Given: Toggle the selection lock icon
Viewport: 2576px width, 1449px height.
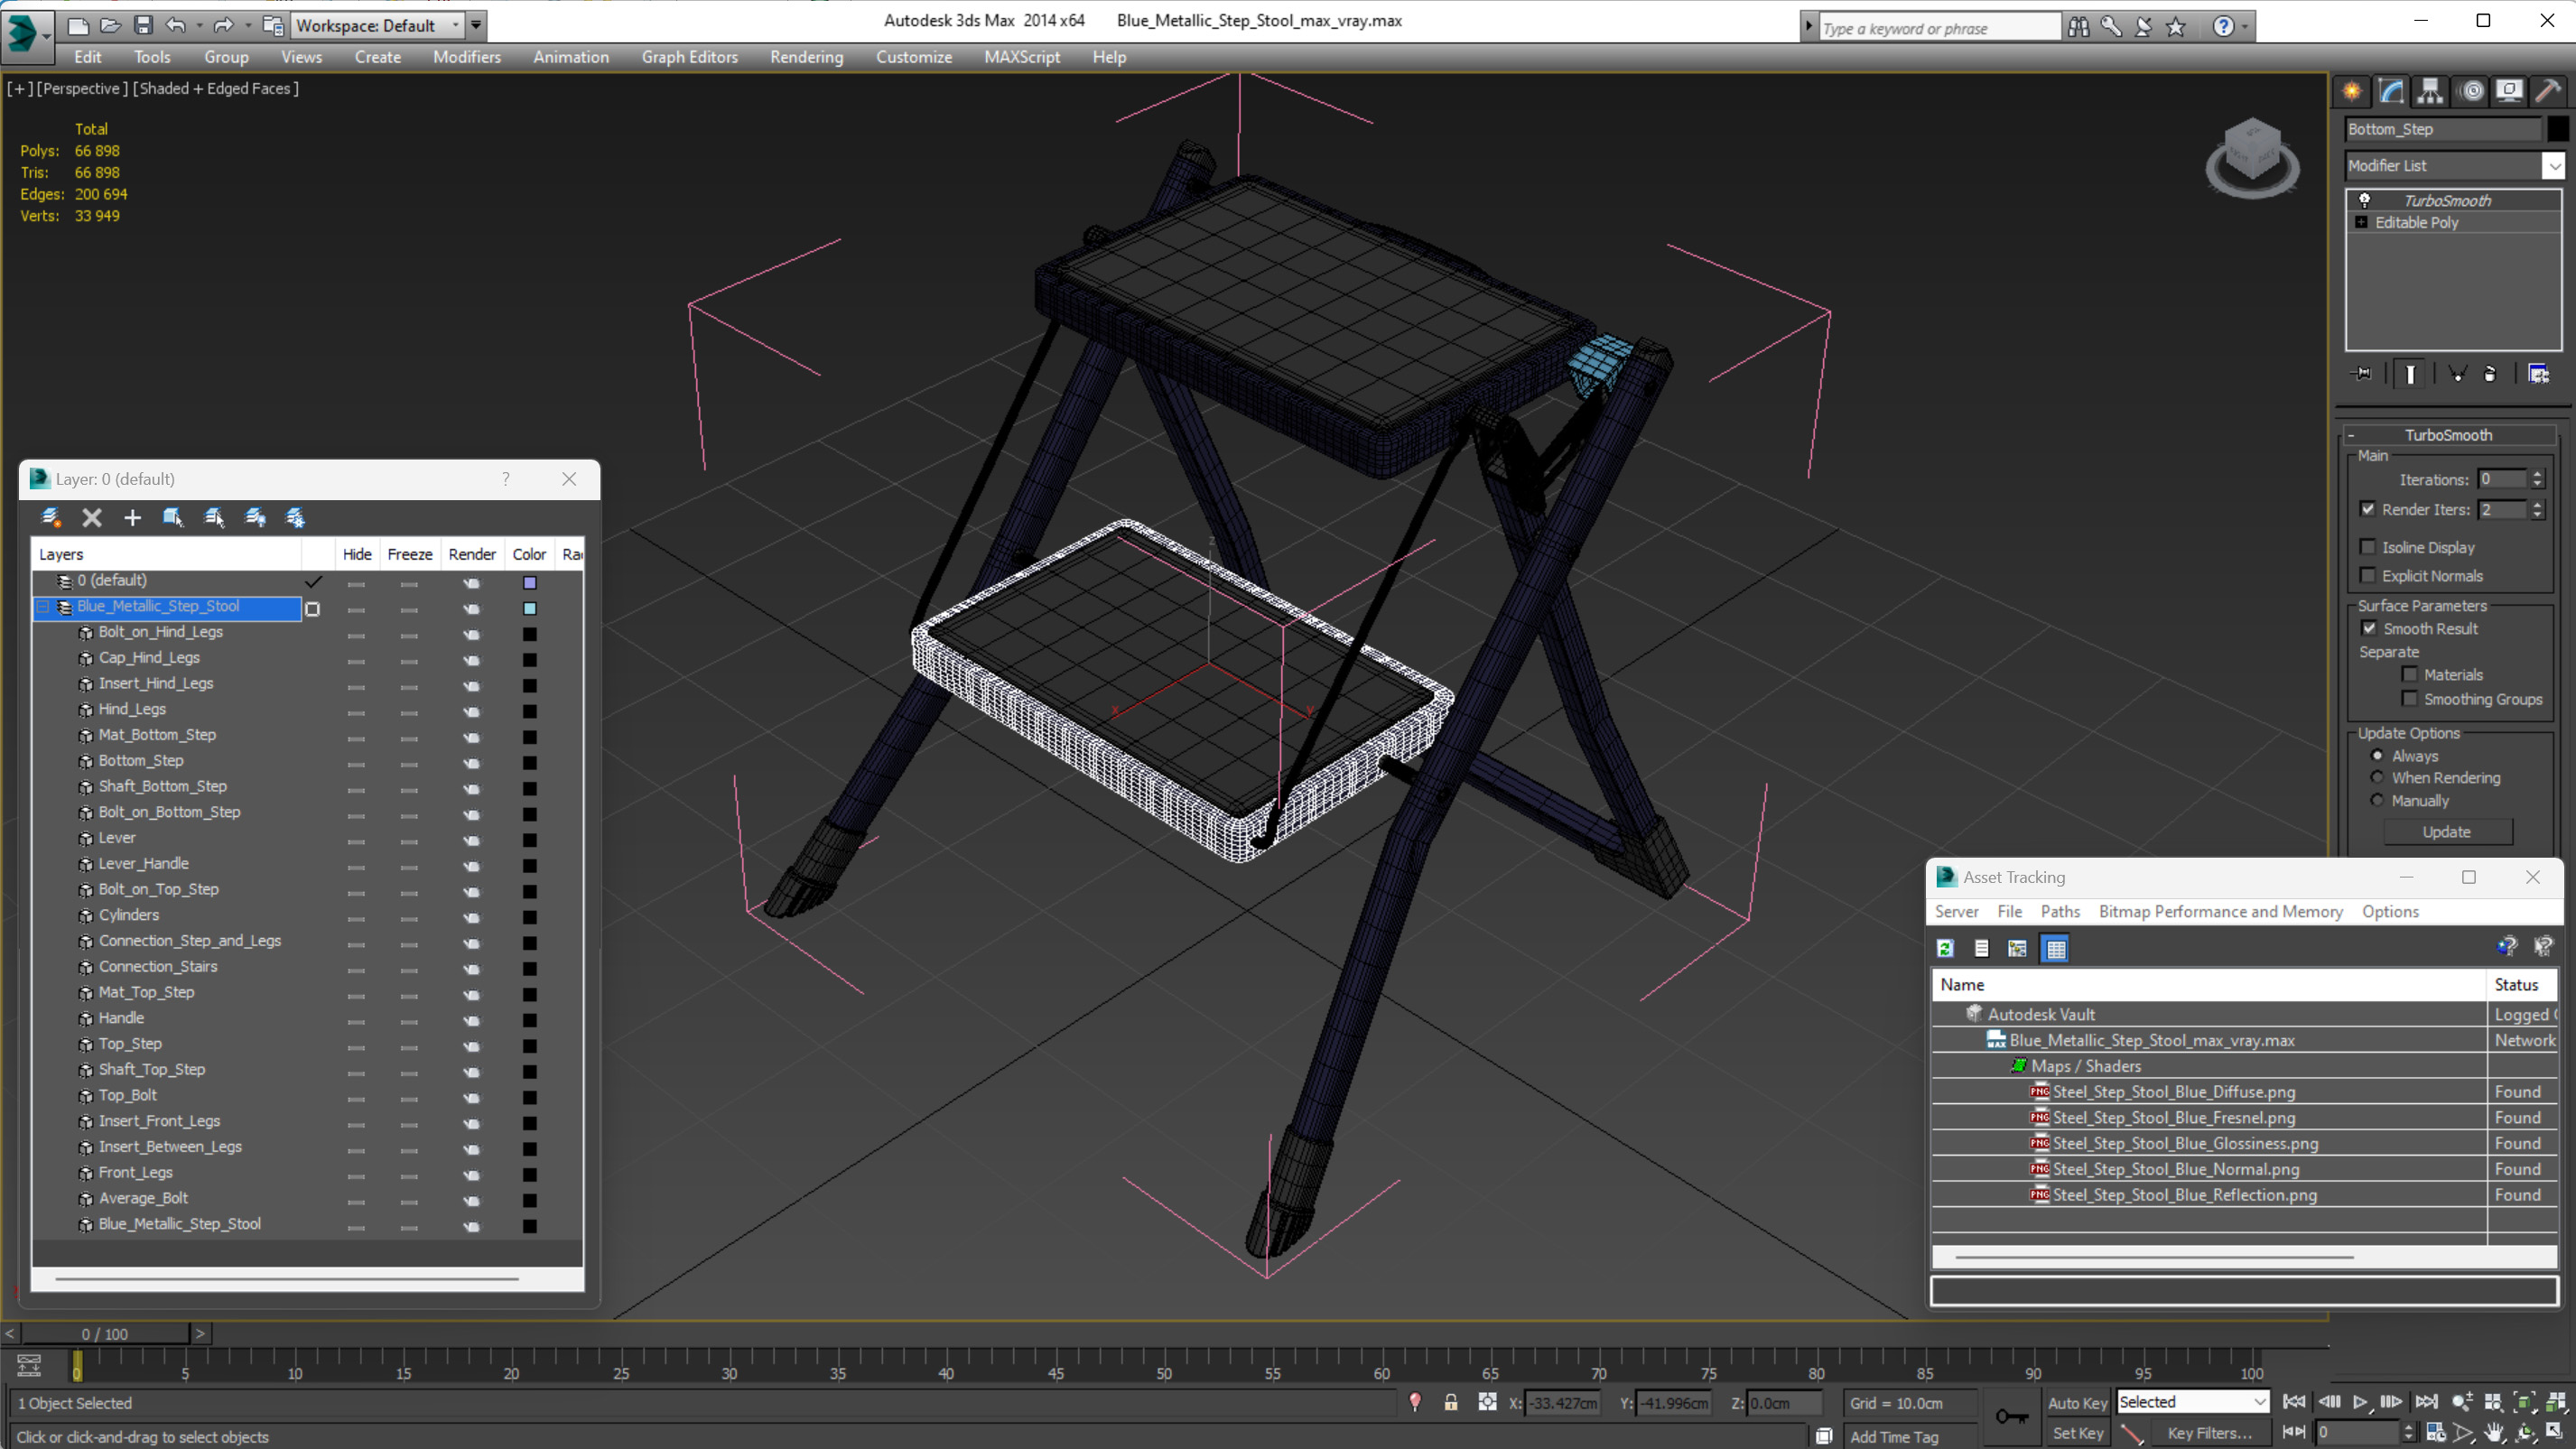Looking at the screenshot, I should click(1450, 1402).
